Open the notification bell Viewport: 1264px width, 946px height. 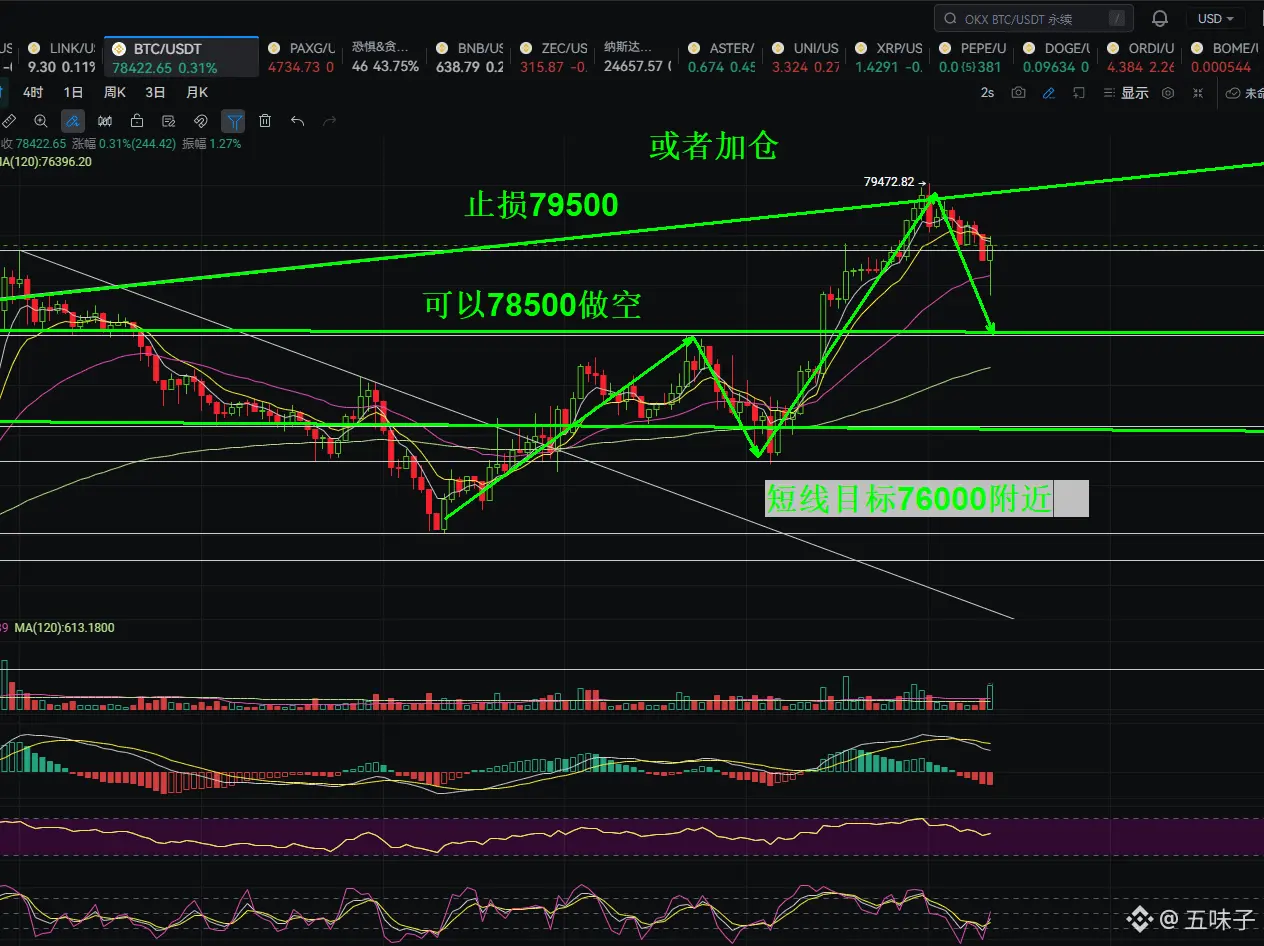[x=1160, y=18]
